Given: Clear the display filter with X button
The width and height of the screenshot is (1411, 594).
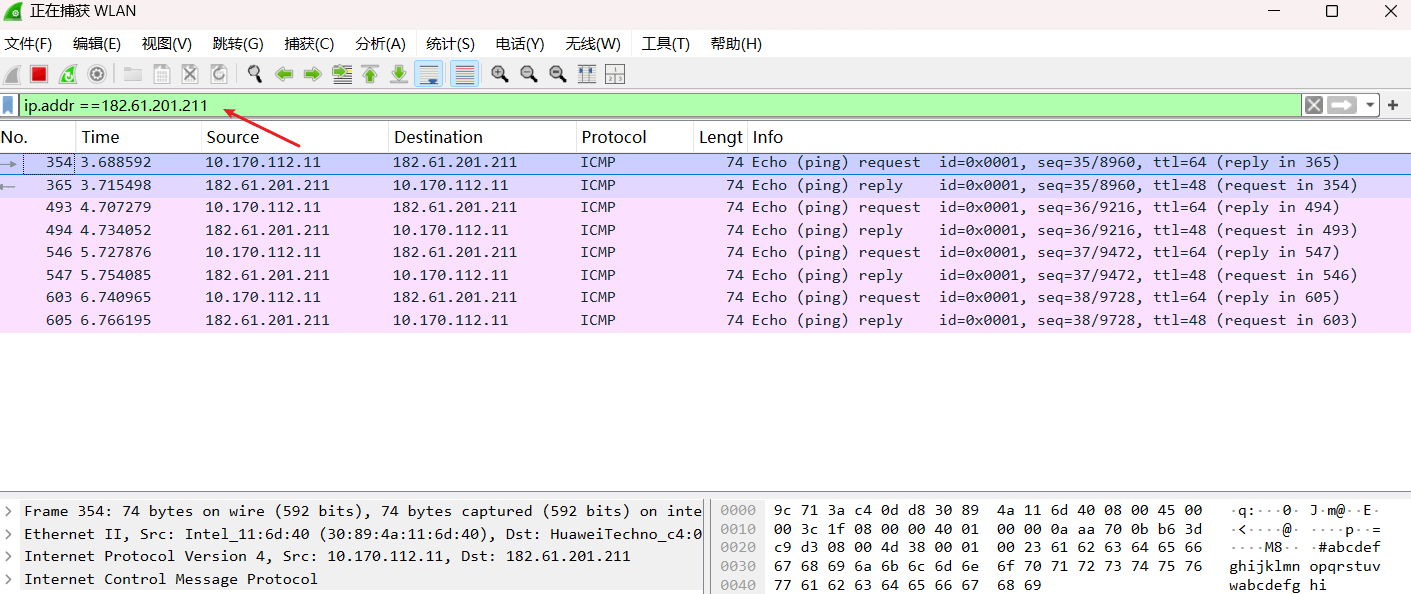Looking at the screenshot, I should (x=1314, y=105).
